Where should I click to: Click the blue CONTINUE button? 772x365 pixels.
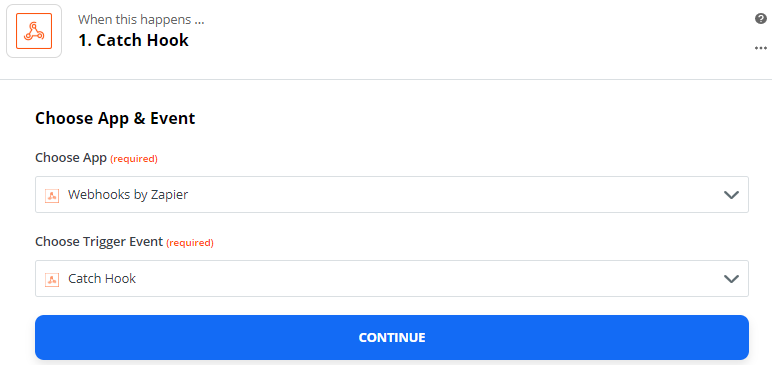tap(392, 337)
